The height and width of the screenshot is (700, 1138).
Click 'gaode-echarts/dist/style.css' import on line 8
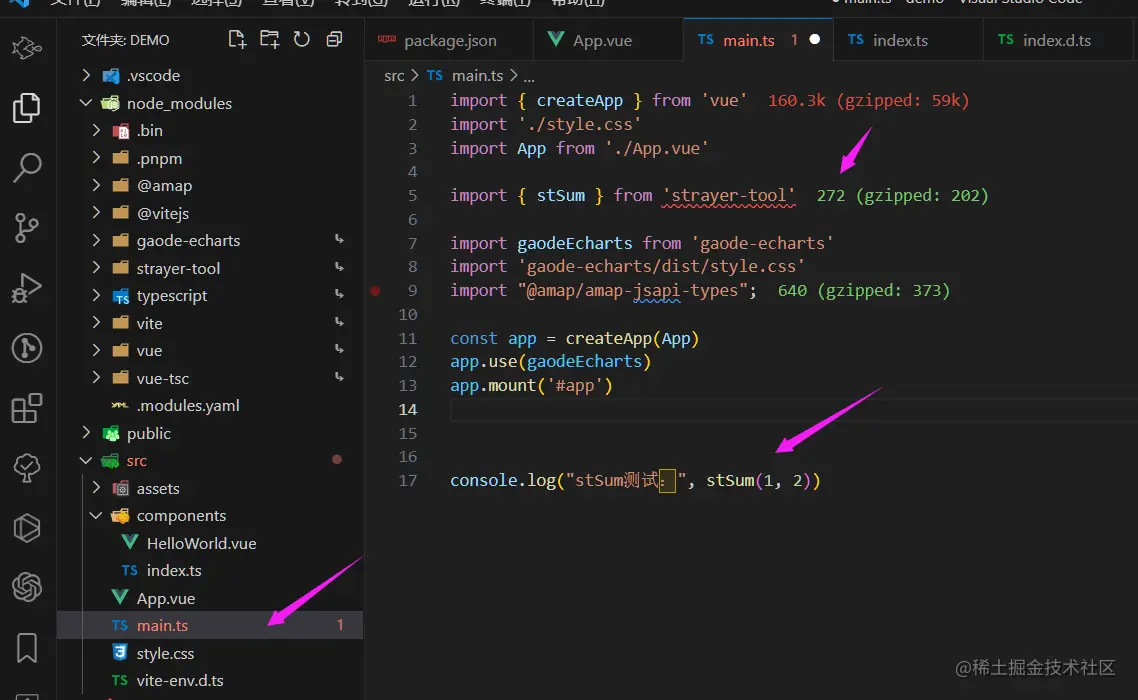[x=661, y=266]
